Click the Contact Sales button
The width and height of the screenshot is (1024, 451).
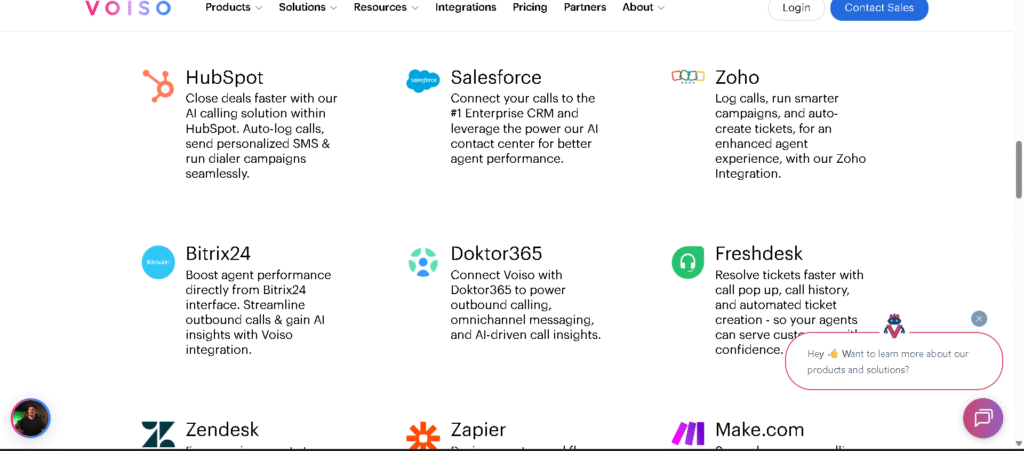[878, 8]
